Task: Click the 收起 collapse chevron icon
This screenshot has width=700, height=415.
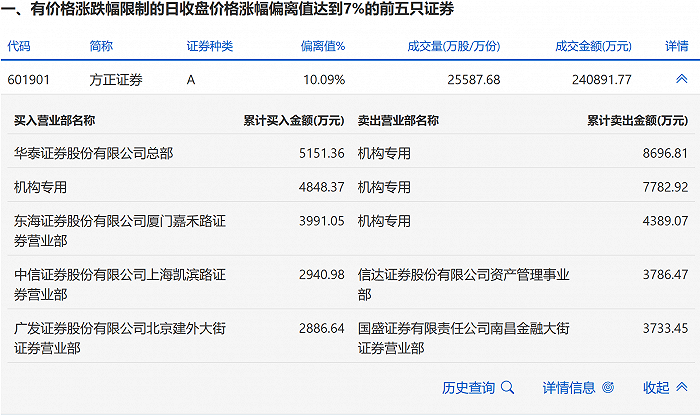Action: point(681,386)
